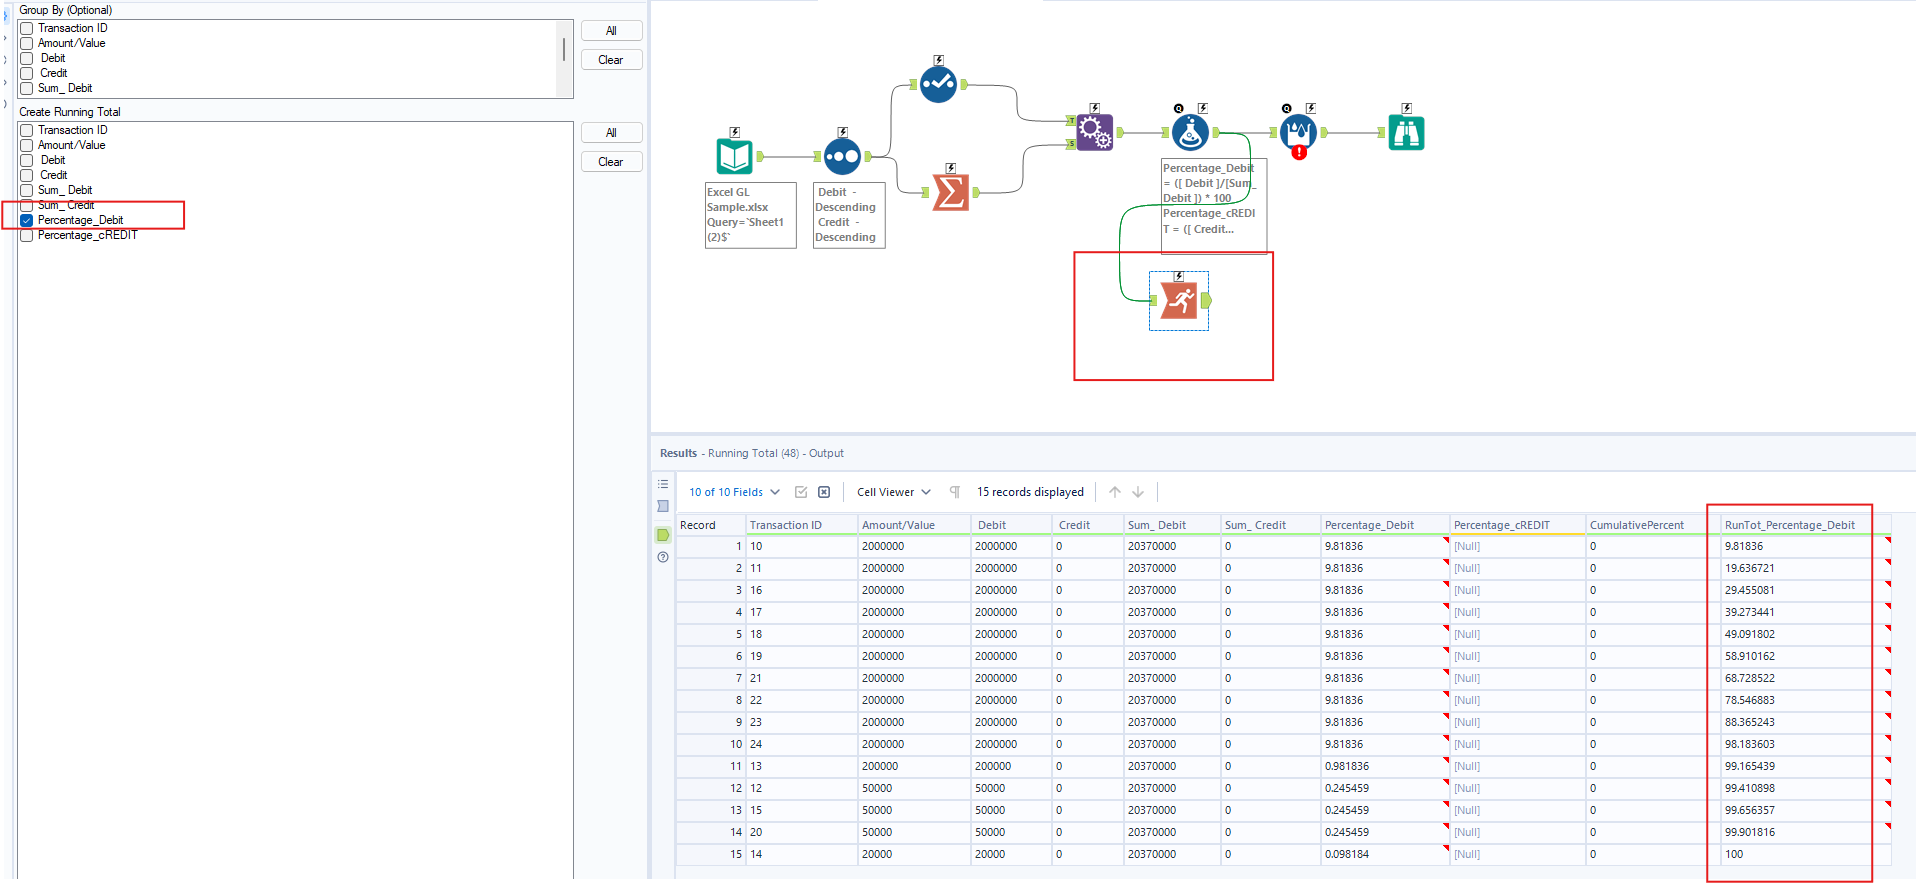Check Sum_ Debit in the Group By list
The width and height of the screenshot is (1916, 884).
click(27, 88)
